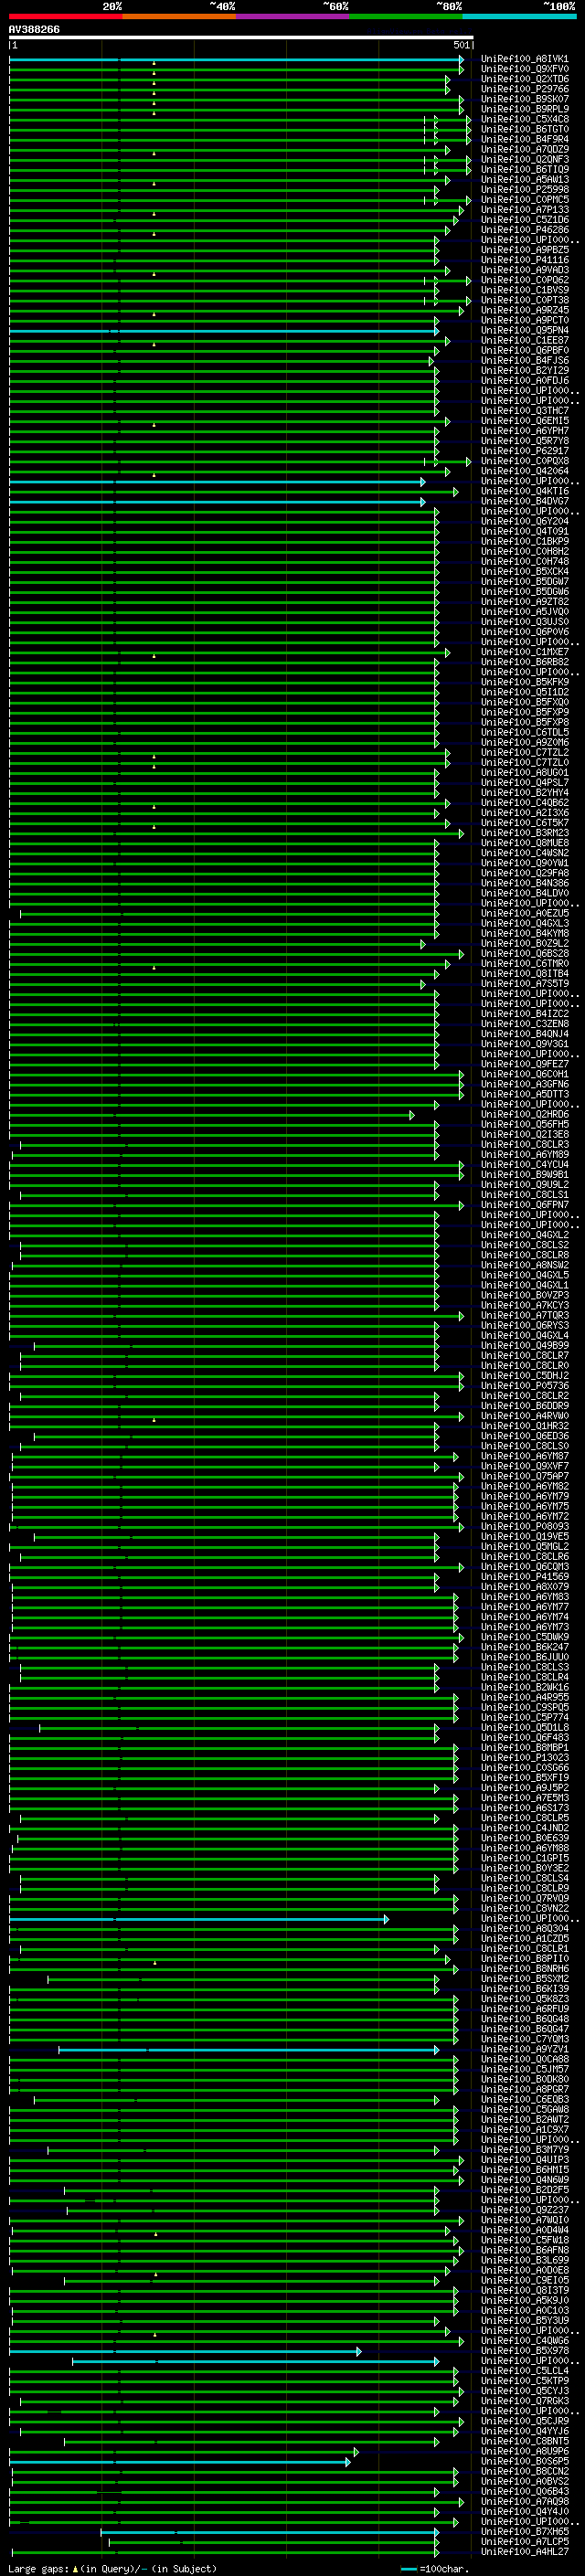The width and height of the screenshot is (585, 2576).
Task: Click the Large gaps legend text
Action: click(112, 2568)
